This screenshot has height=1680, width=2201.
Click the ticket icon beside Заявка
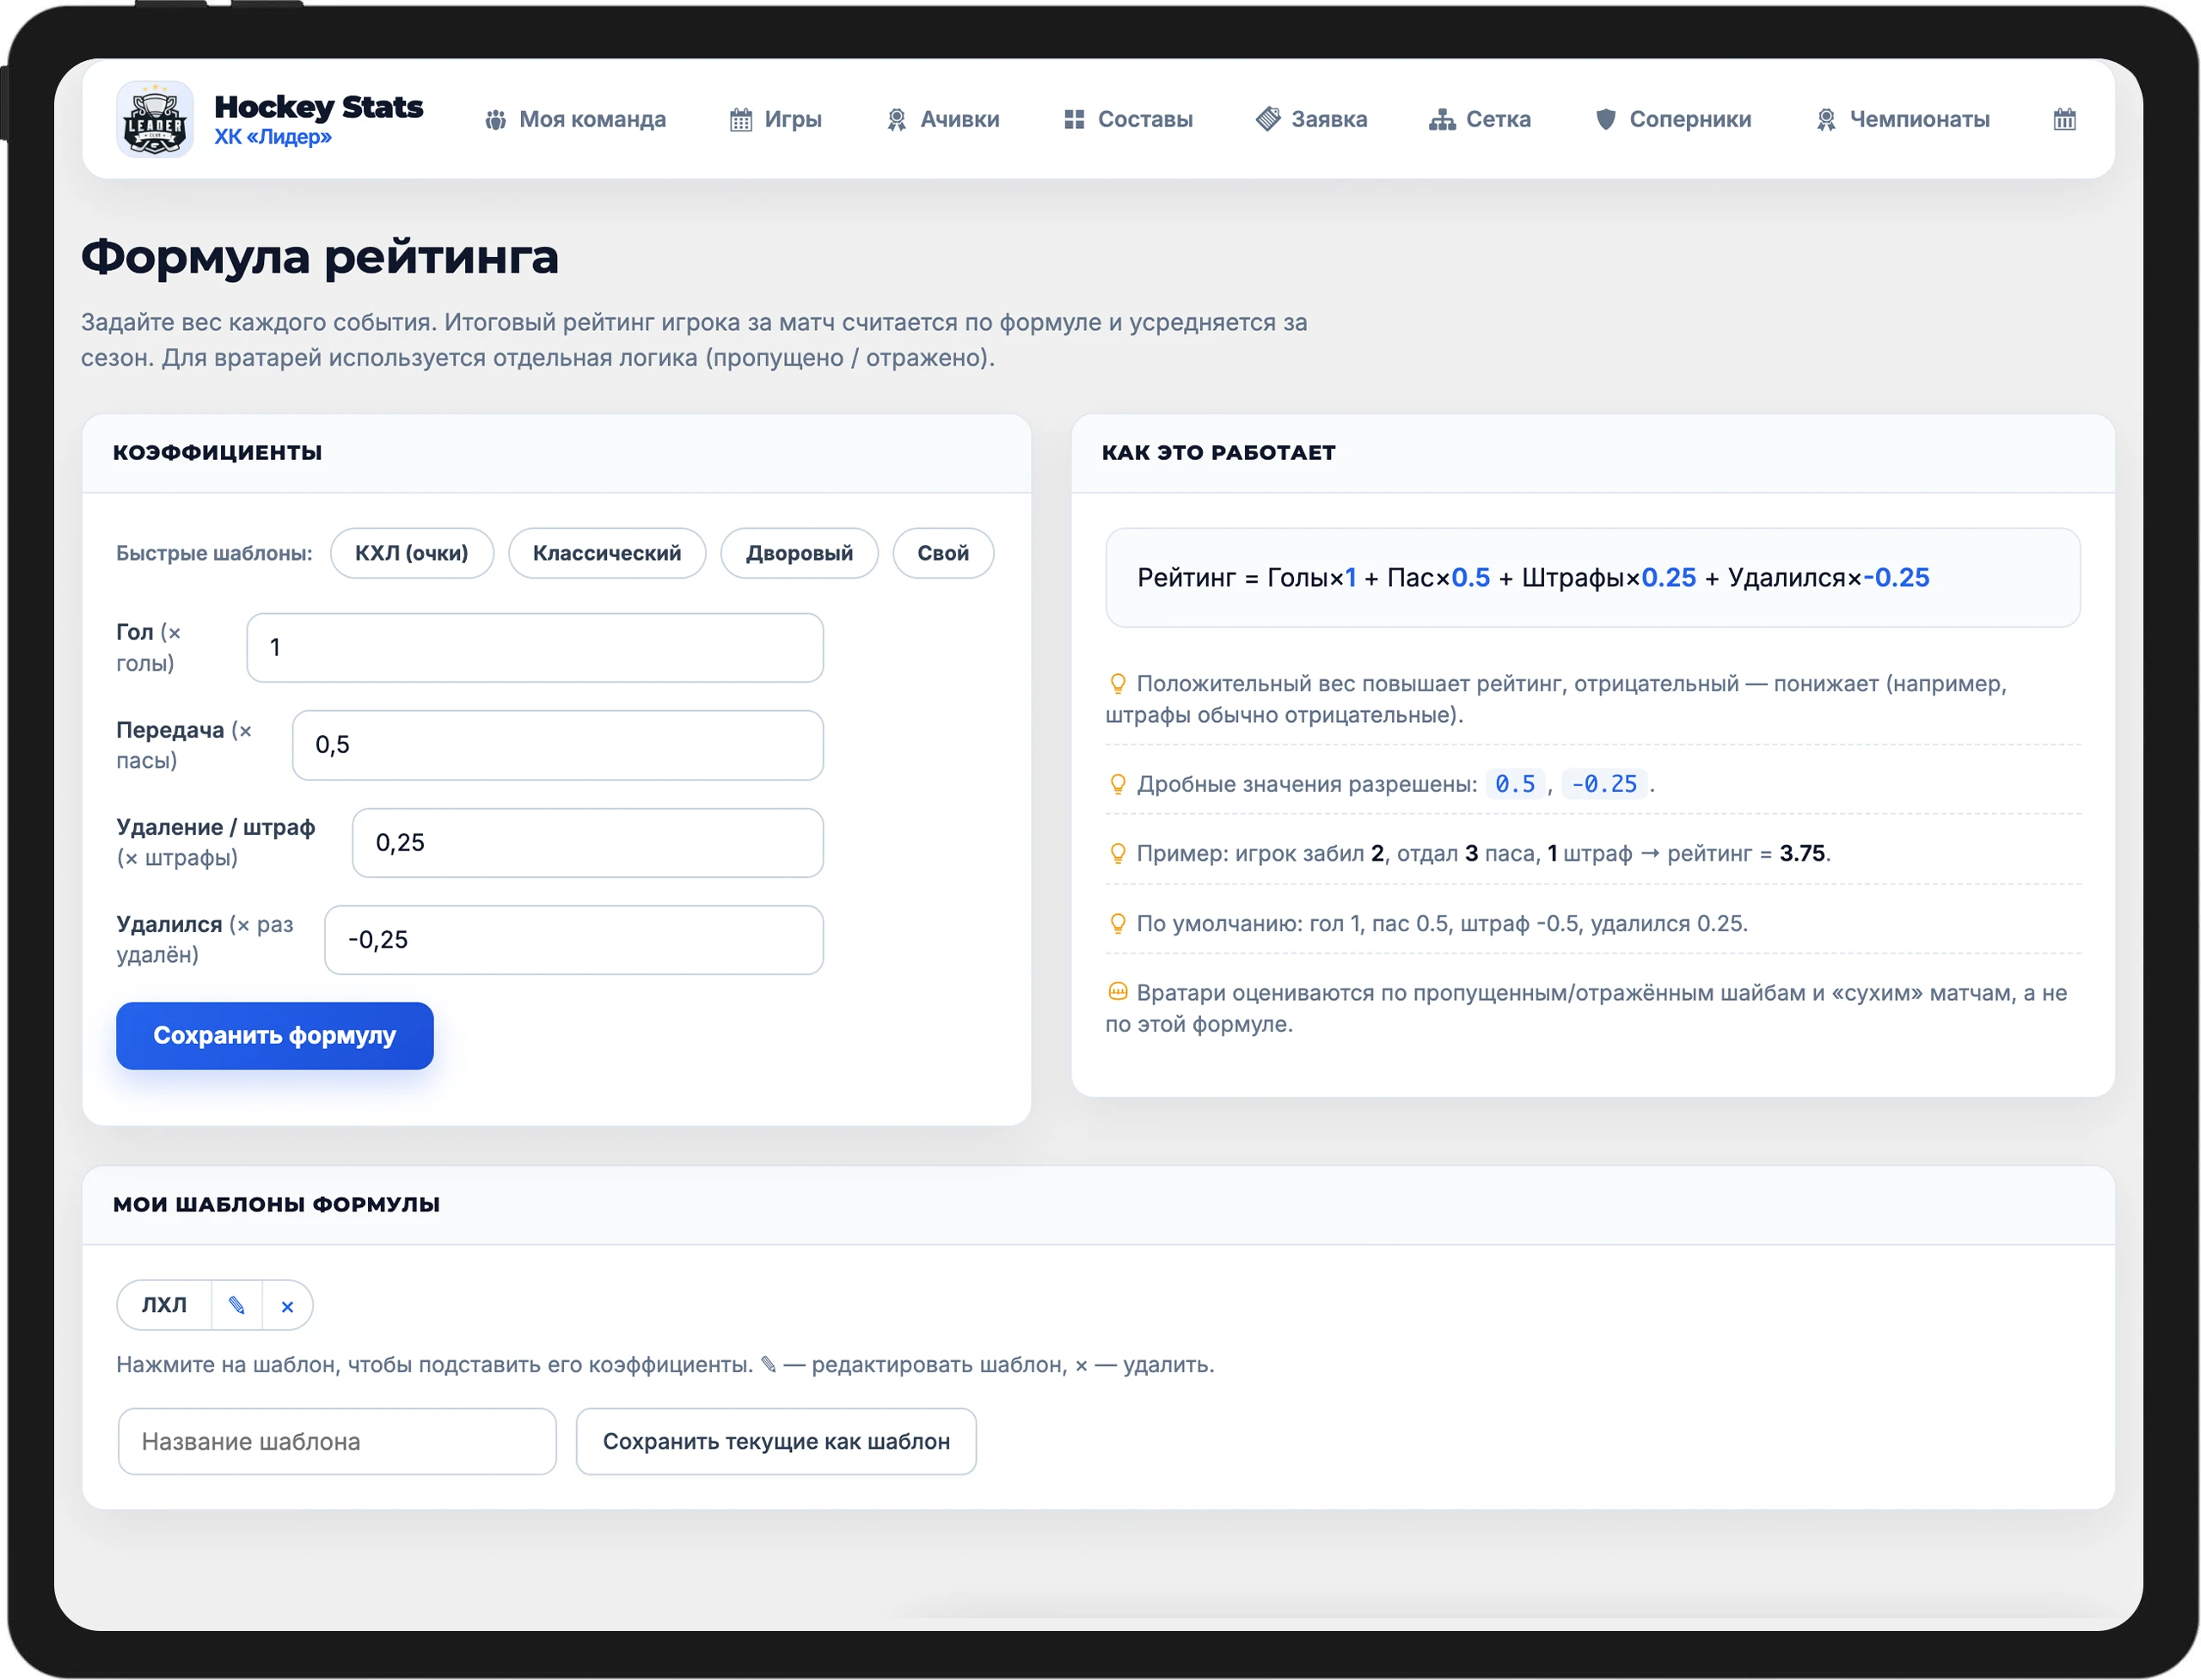tap(1267, 119)
